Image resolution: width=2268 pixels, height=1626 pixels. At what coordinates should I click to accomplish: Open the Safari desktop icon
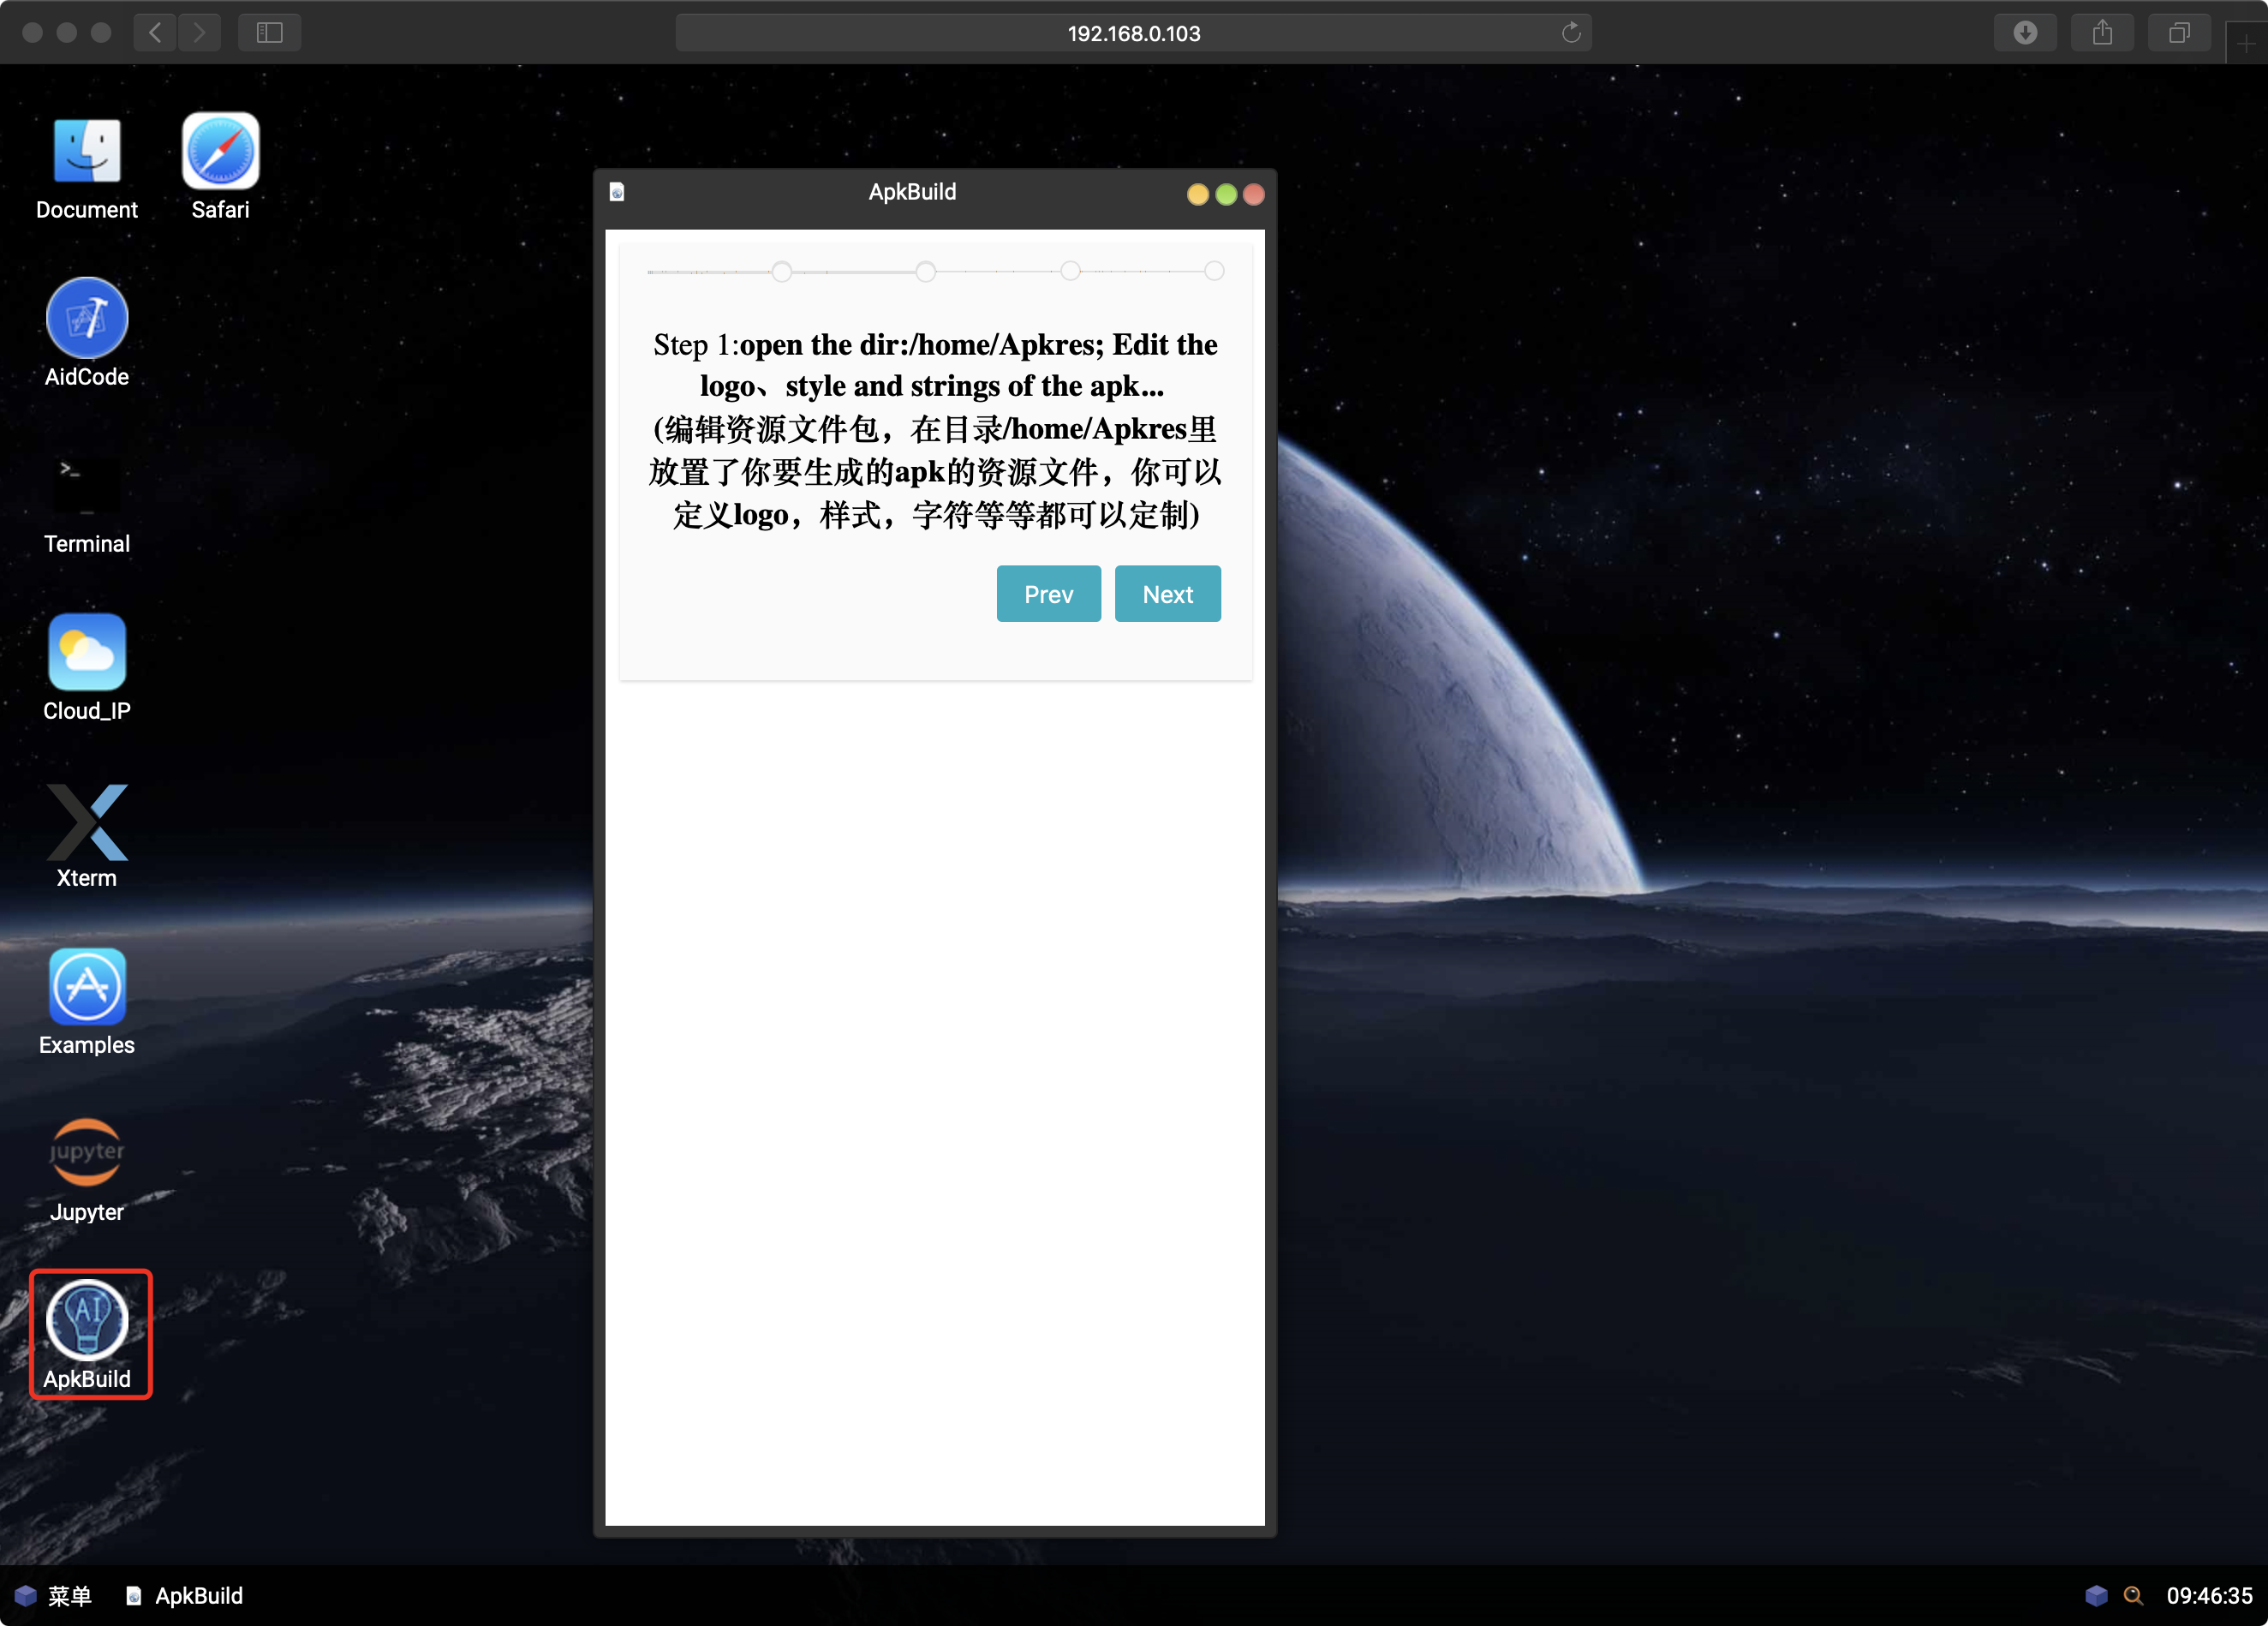pos(220,152)
